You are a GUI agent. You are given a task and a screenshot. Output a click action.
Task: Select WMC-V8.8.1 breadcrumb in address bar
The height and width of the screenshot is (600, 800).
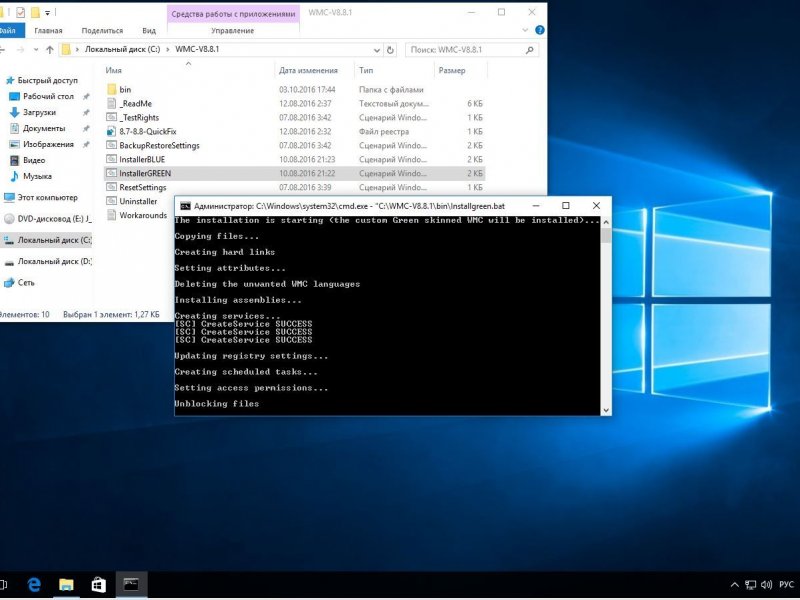[197, 49]
